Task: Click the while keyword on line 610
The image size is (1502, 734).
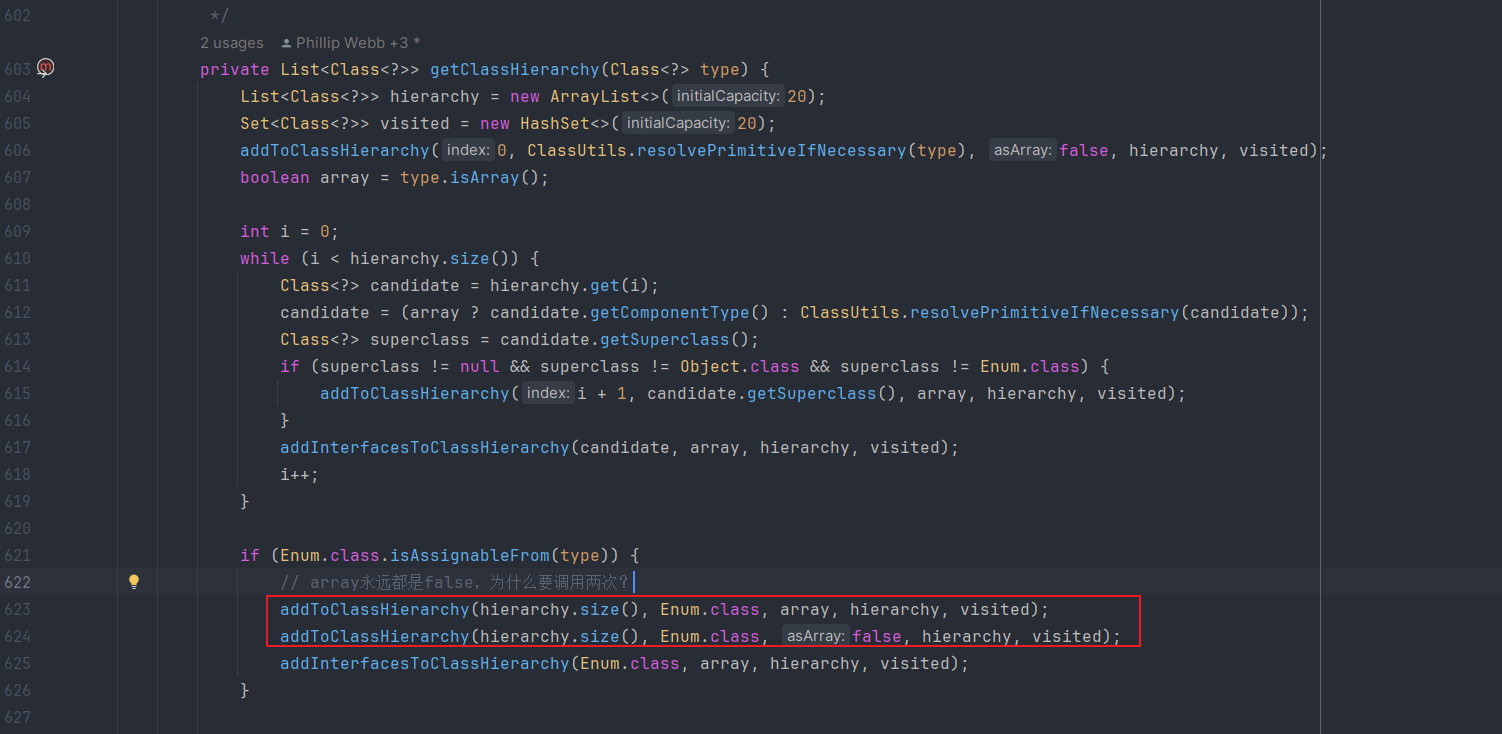Action: pos(265,258)
